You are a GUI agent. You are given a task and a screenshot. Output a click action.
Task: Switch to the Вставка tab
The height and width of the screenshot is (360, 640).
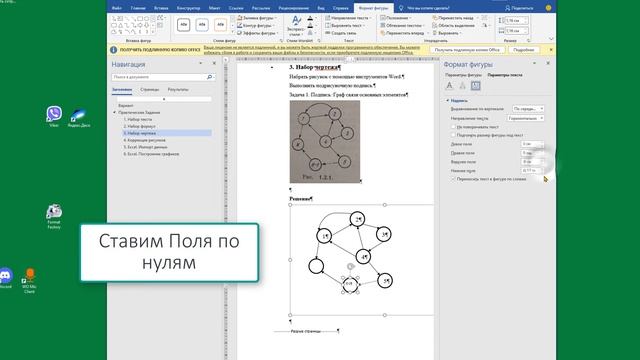(x=161, y=8)
